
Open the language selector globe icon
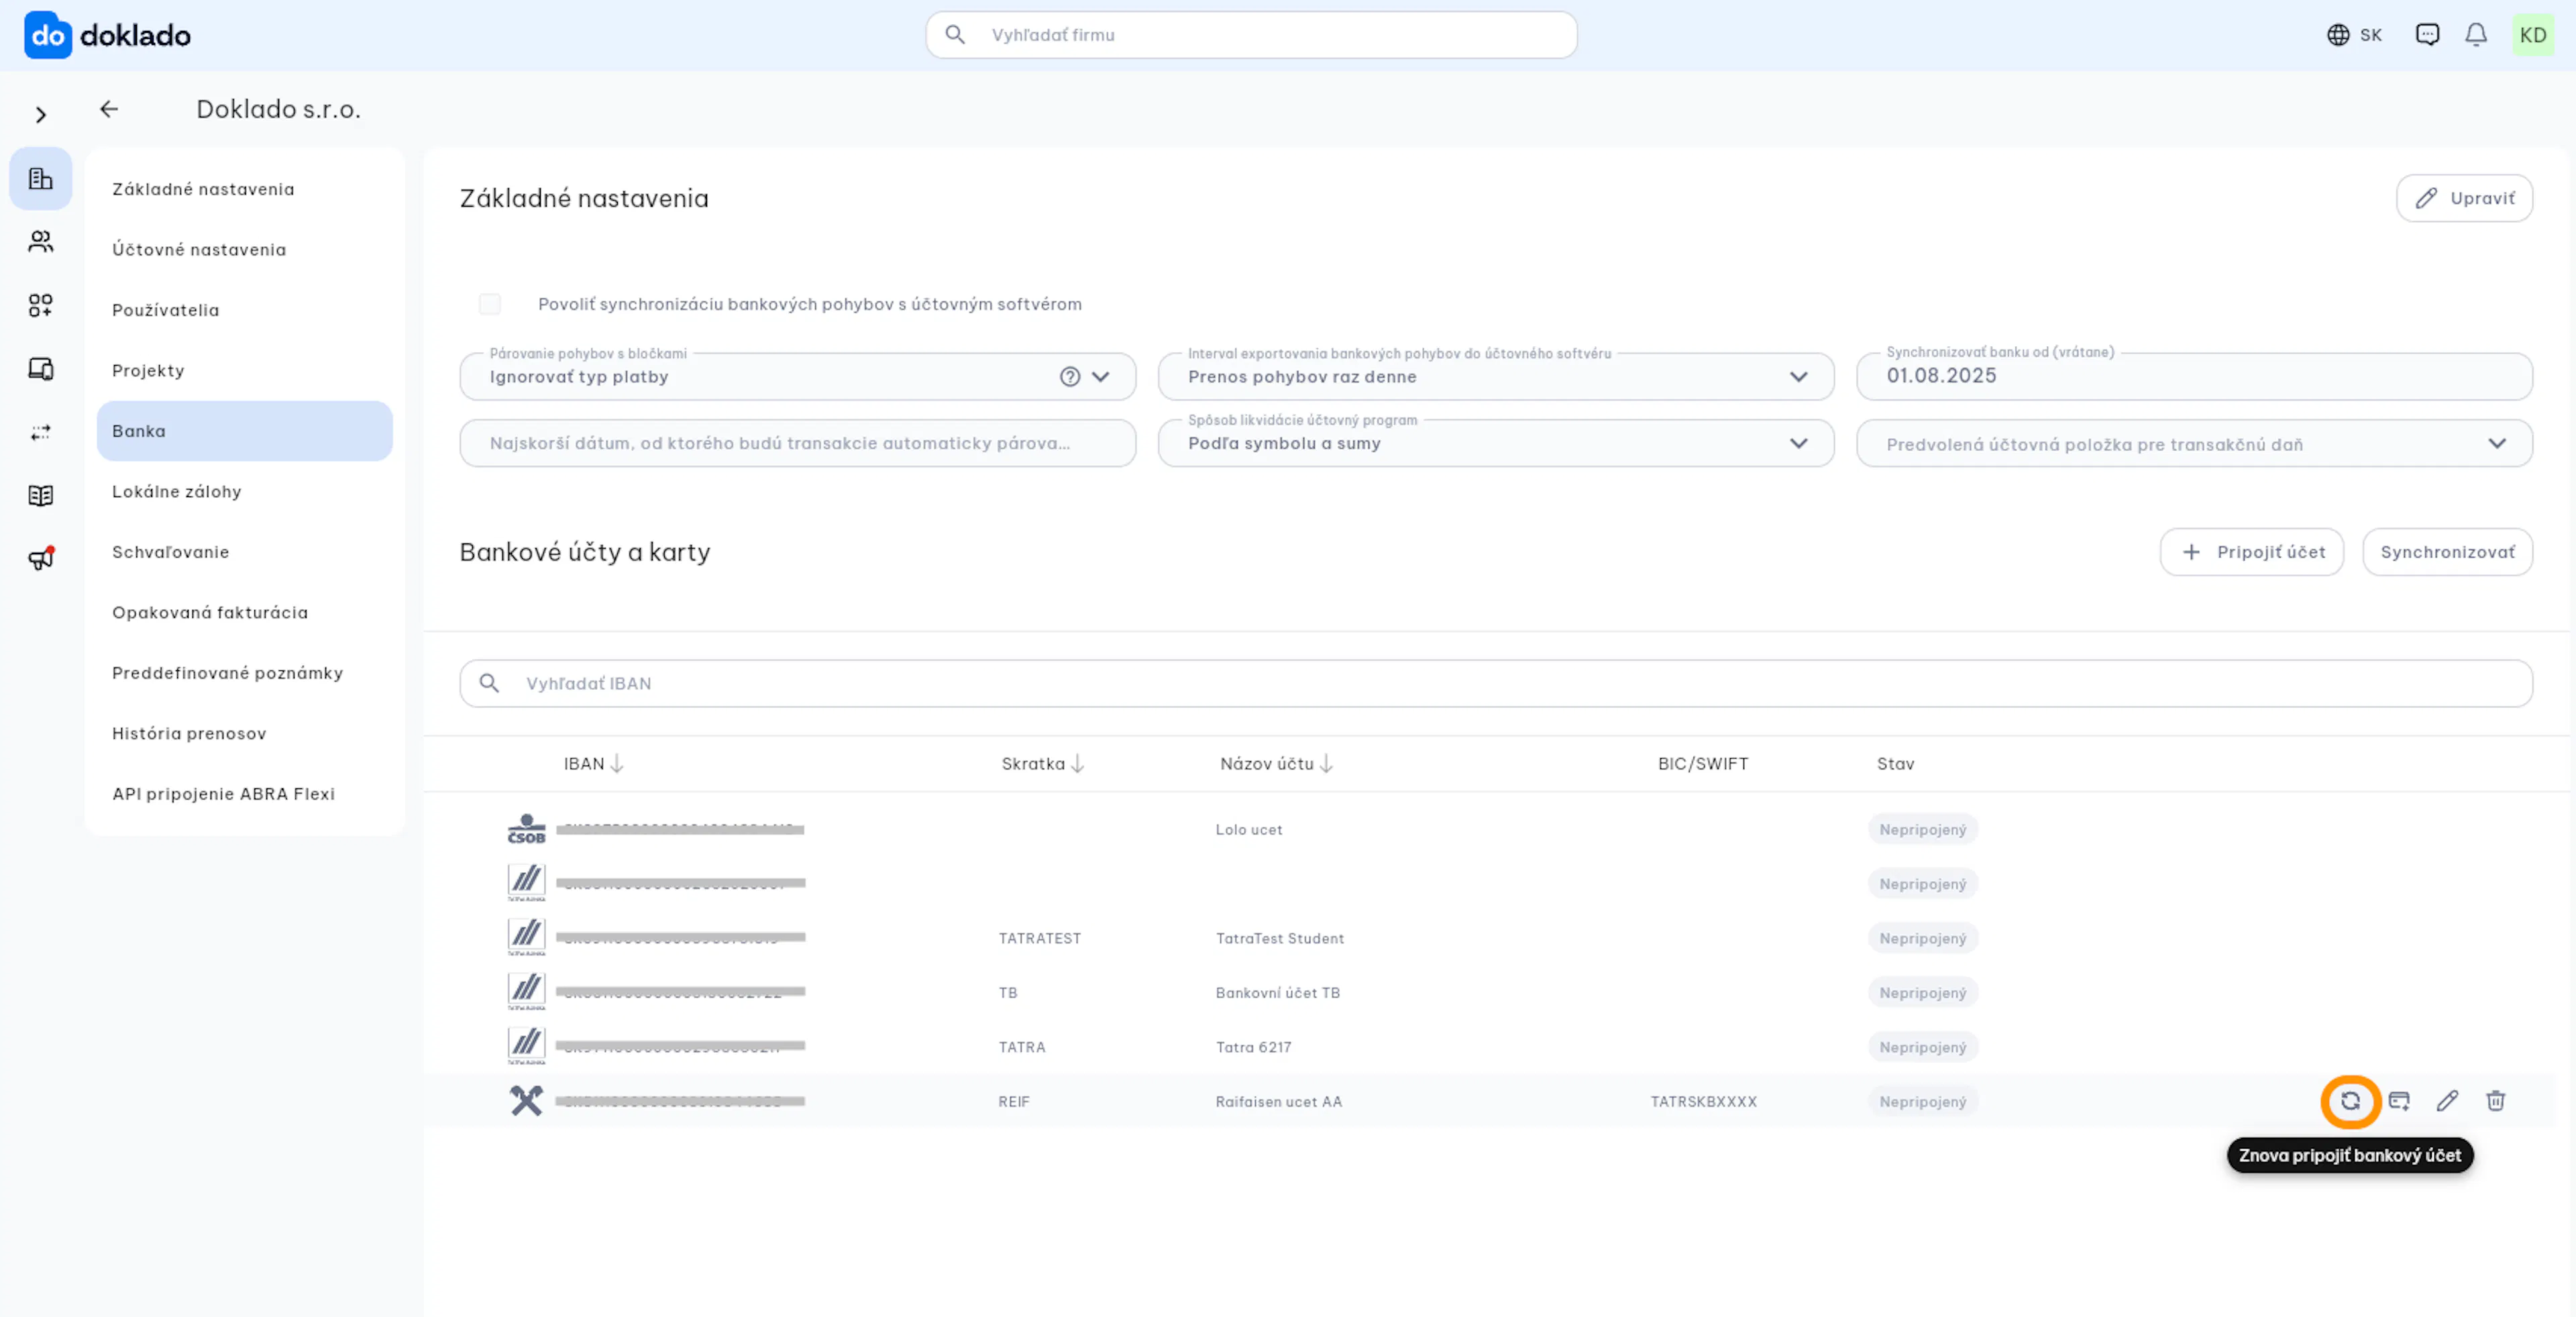tap(2338, 35)
